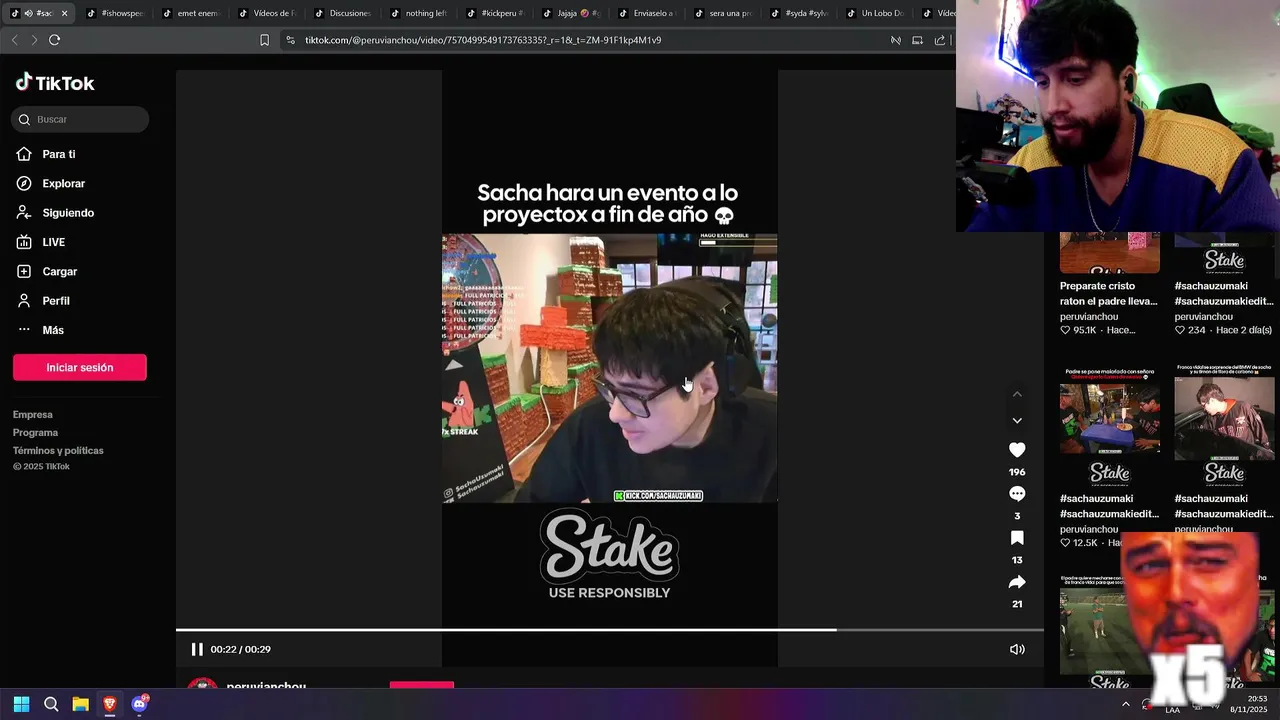Switch to the Un Lobo Do tab
The image size is (1280, 720).
[x=876, y=13]
